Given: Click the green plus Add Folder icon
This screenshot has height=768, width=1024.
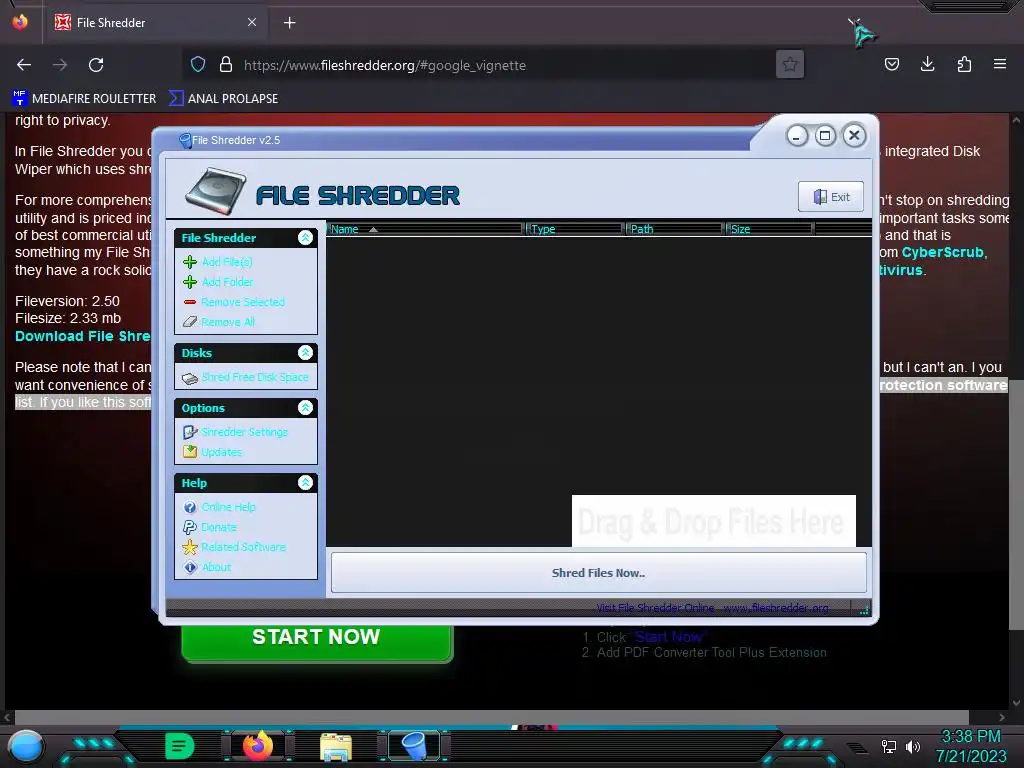Looking at the screenshot, I should (x=190, y=282).
